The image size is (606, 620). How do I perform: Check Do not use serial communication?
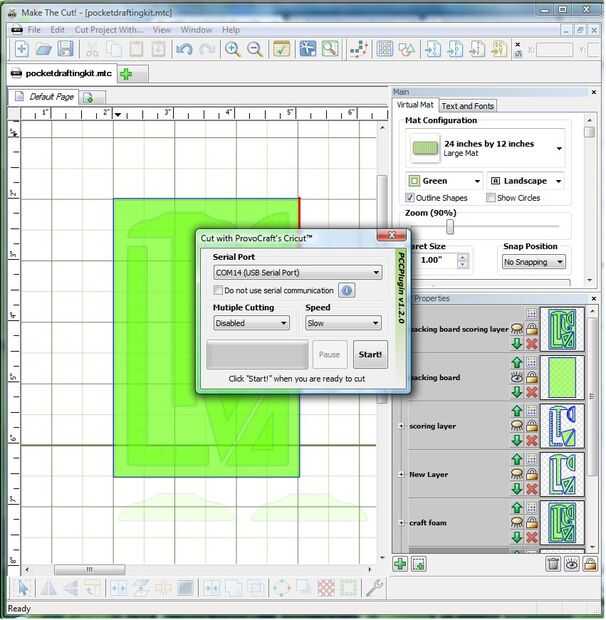(217, 290)
